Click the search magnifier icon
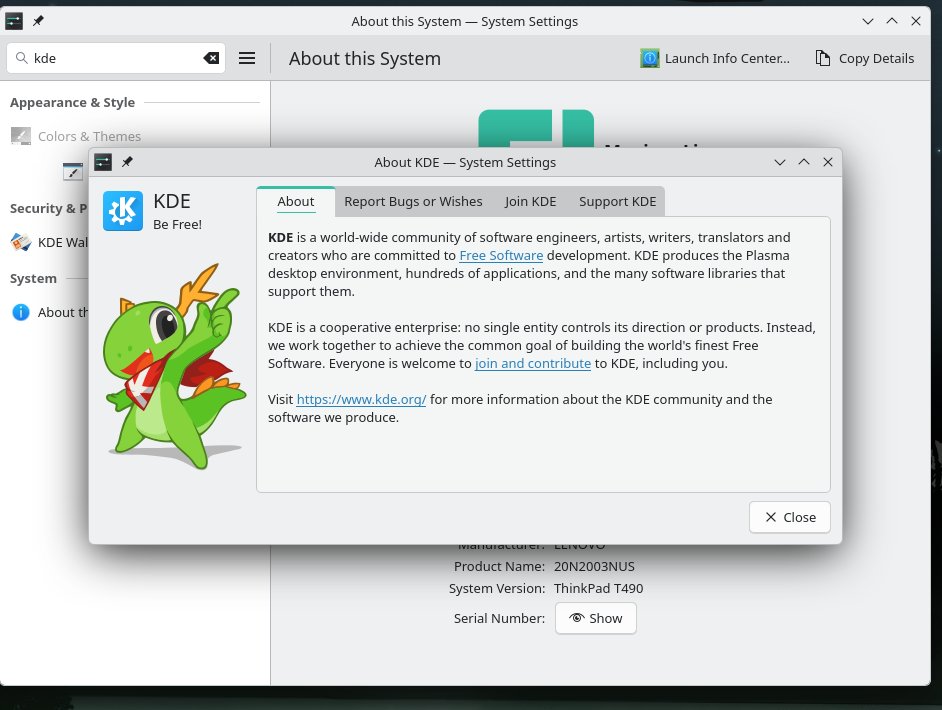This screenshot has width=942, height=710. (x=22, y=58)
